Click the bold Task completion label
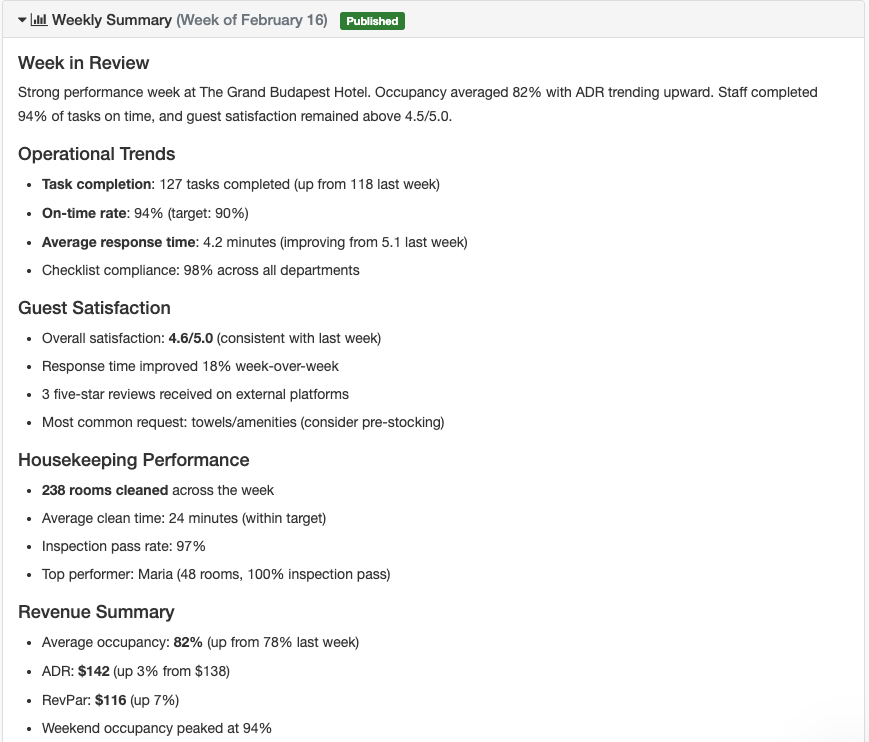Viewport: 869px width, 742px height. click(97, 184)
